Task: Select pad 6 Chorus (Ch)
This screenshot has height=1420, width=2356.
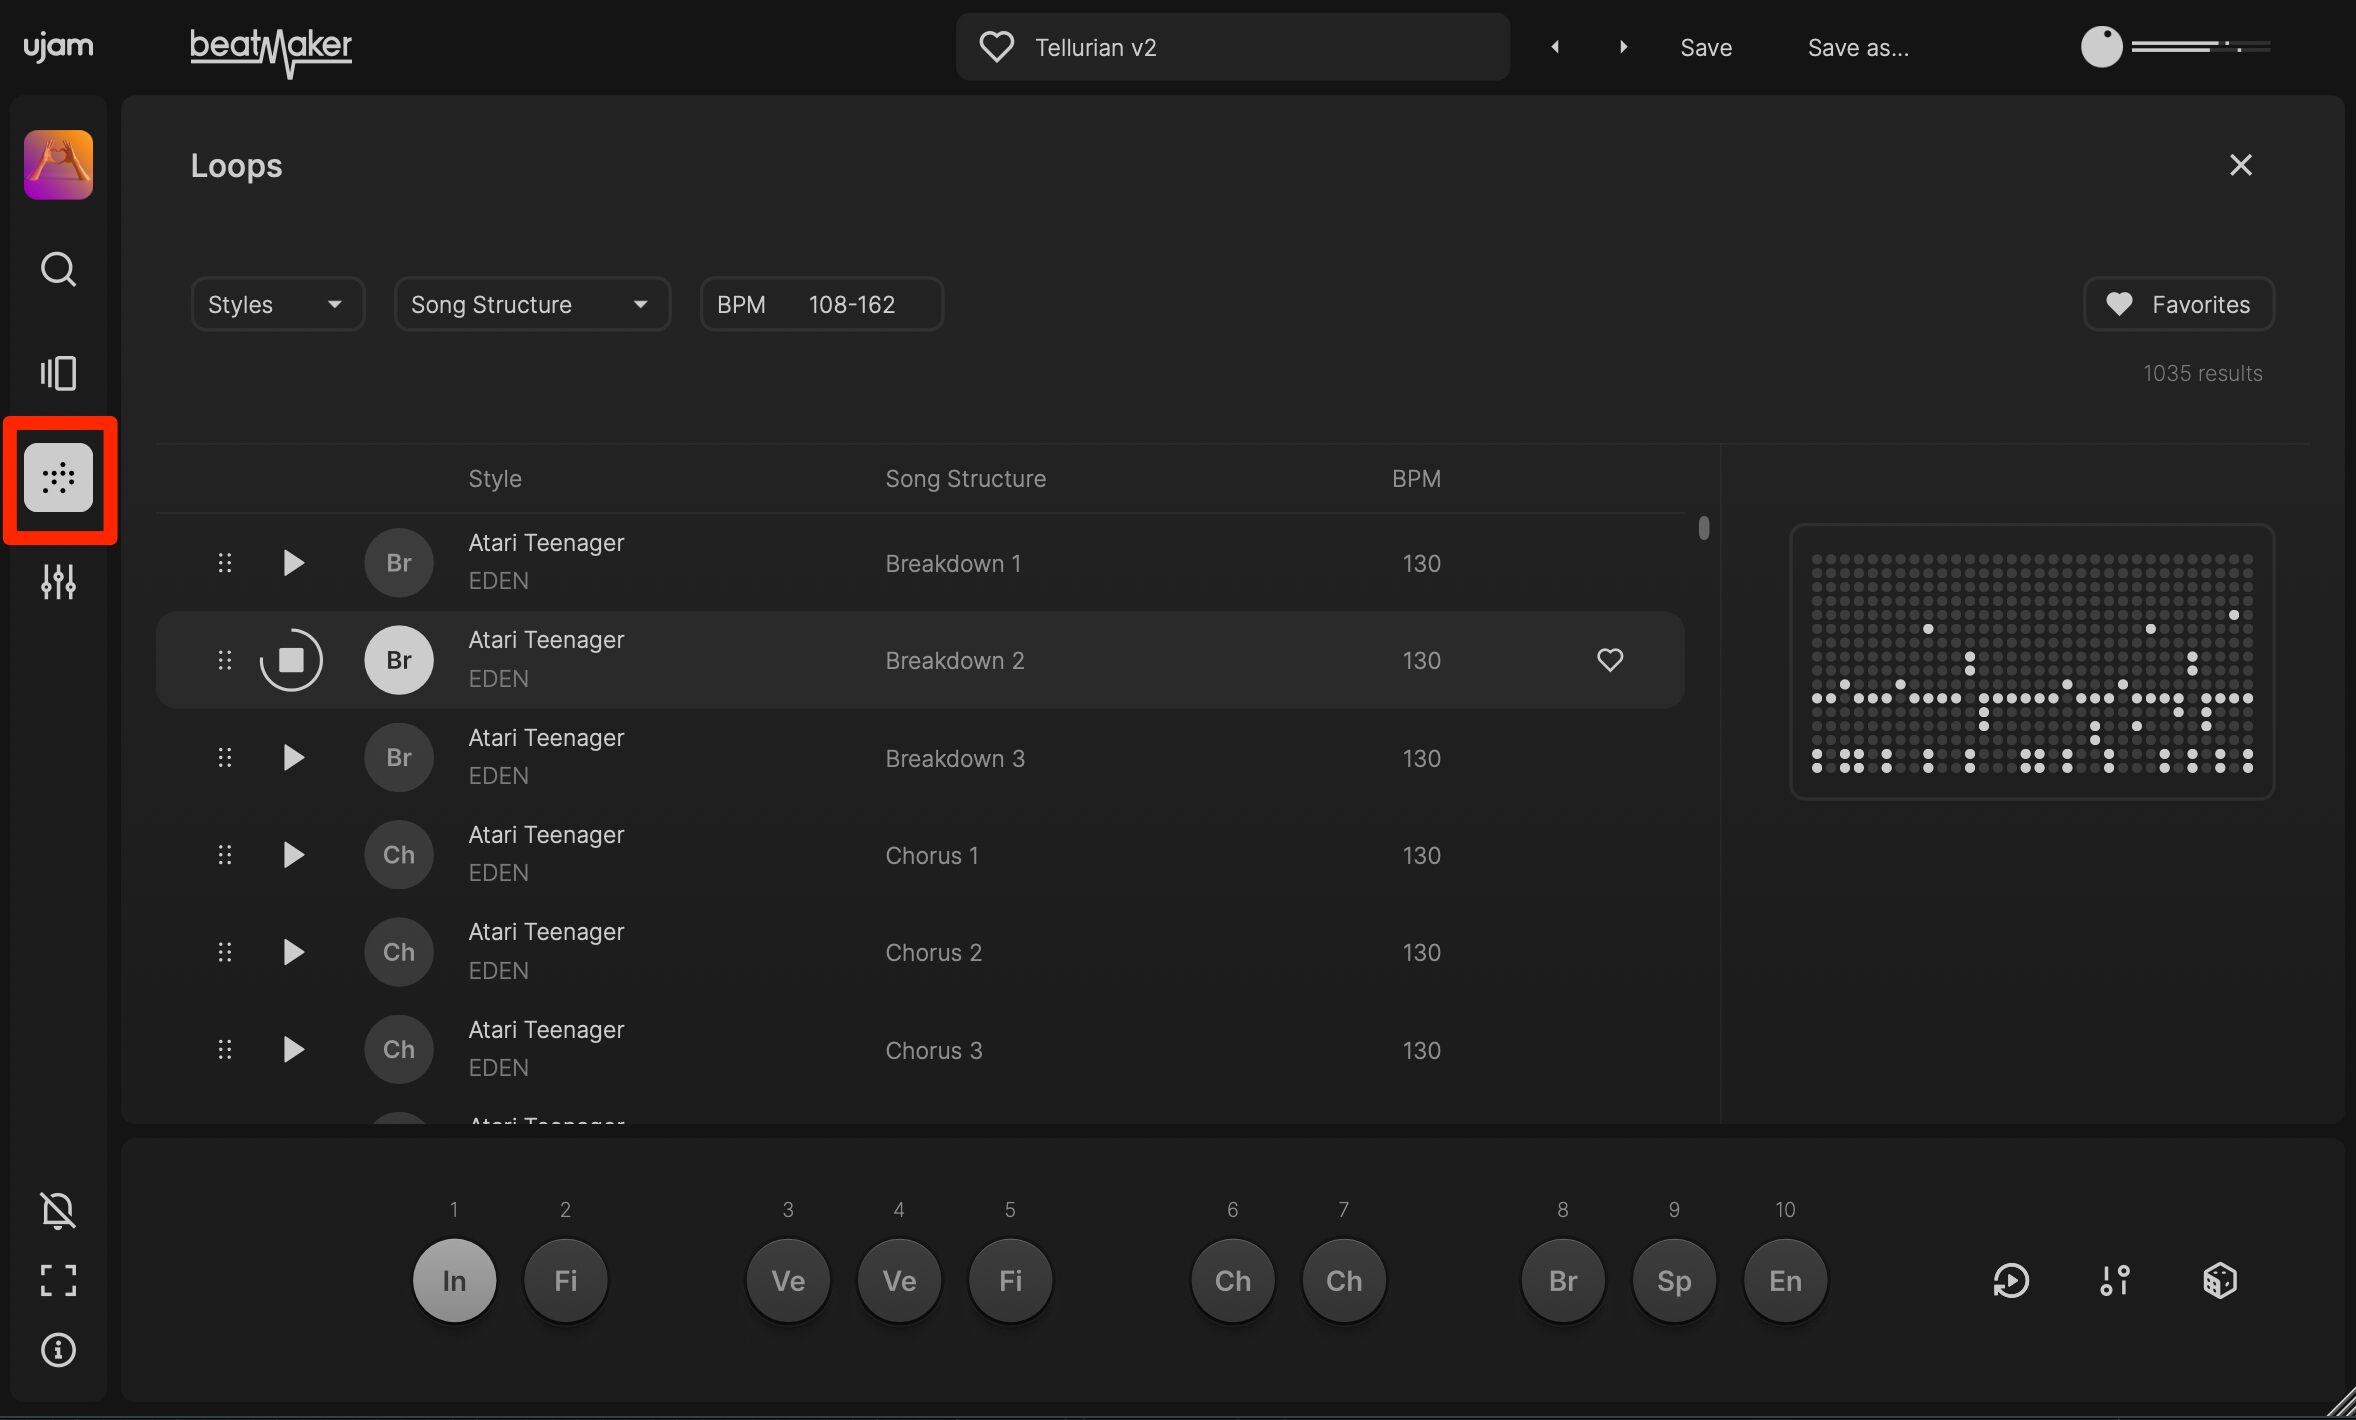Action: (1233, 1281)
